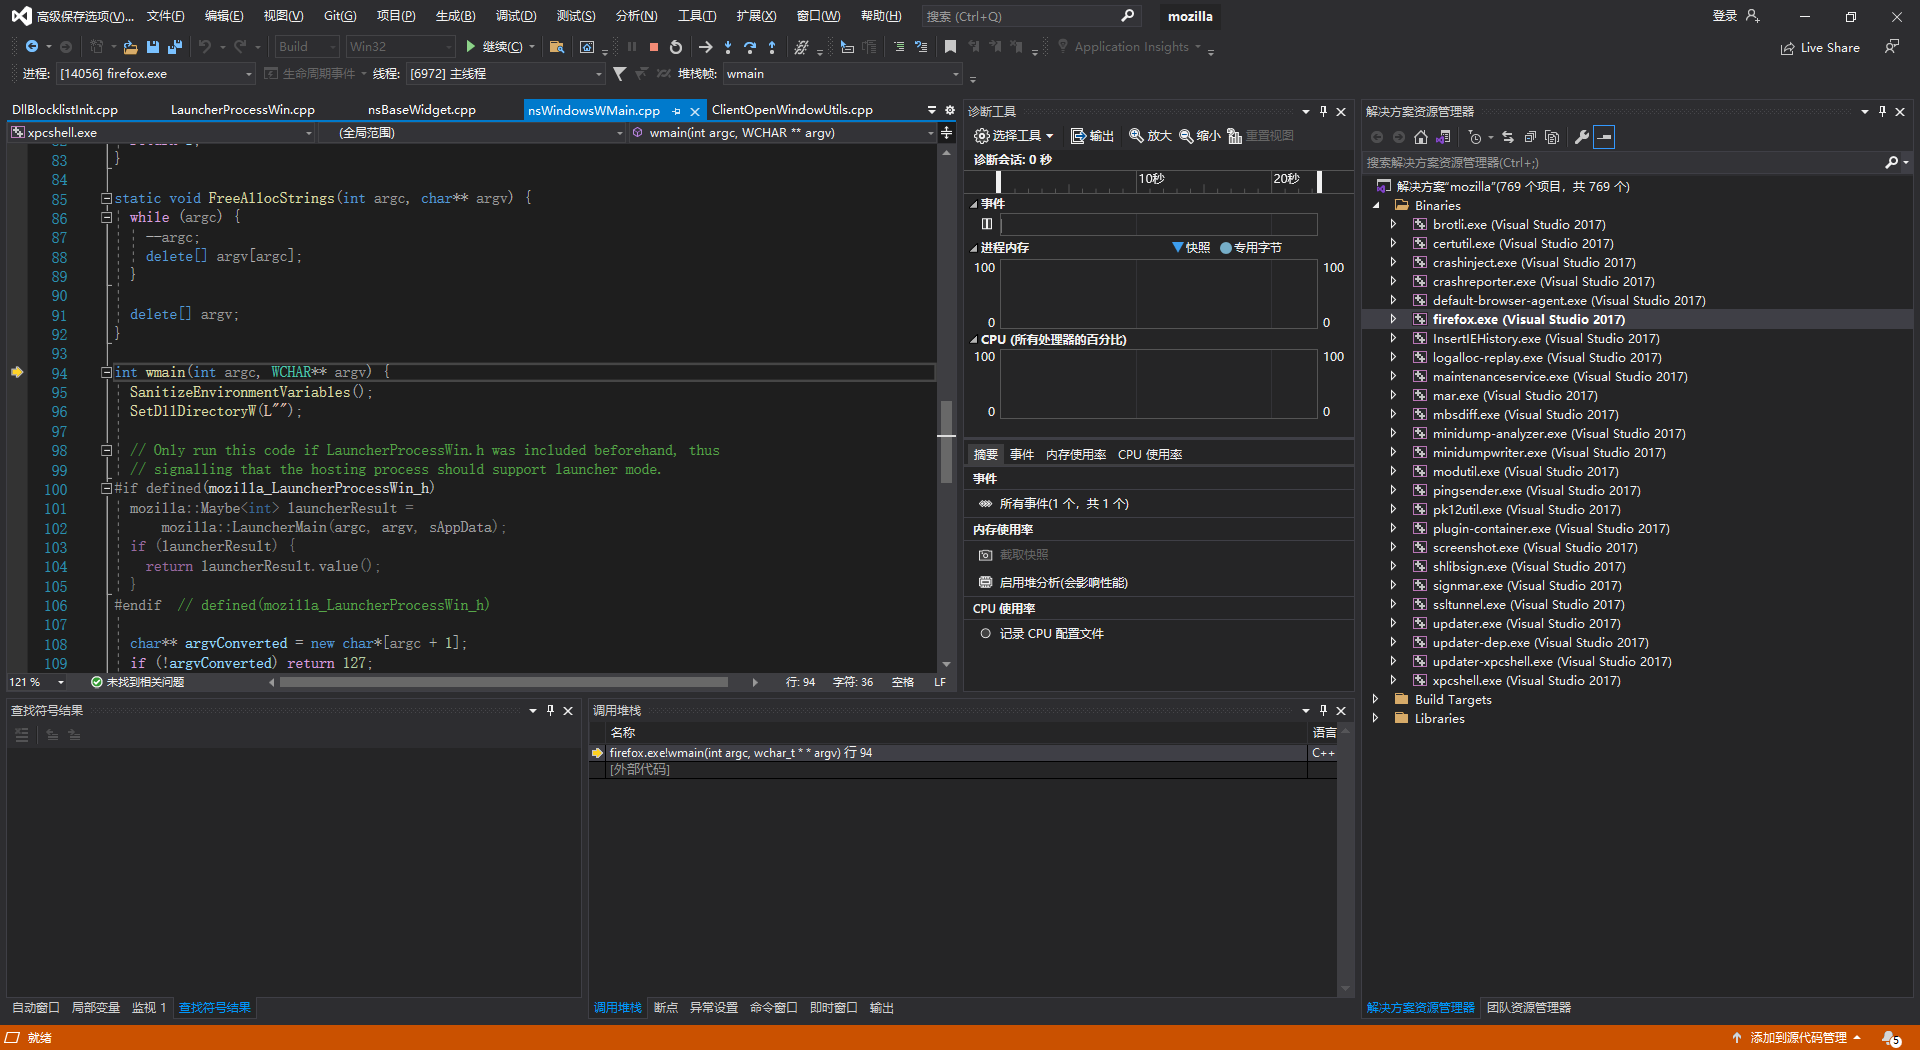This screenshot has width=1920, height=1050.
Task: Click the Step Out icon
Action: pos(772,47)
